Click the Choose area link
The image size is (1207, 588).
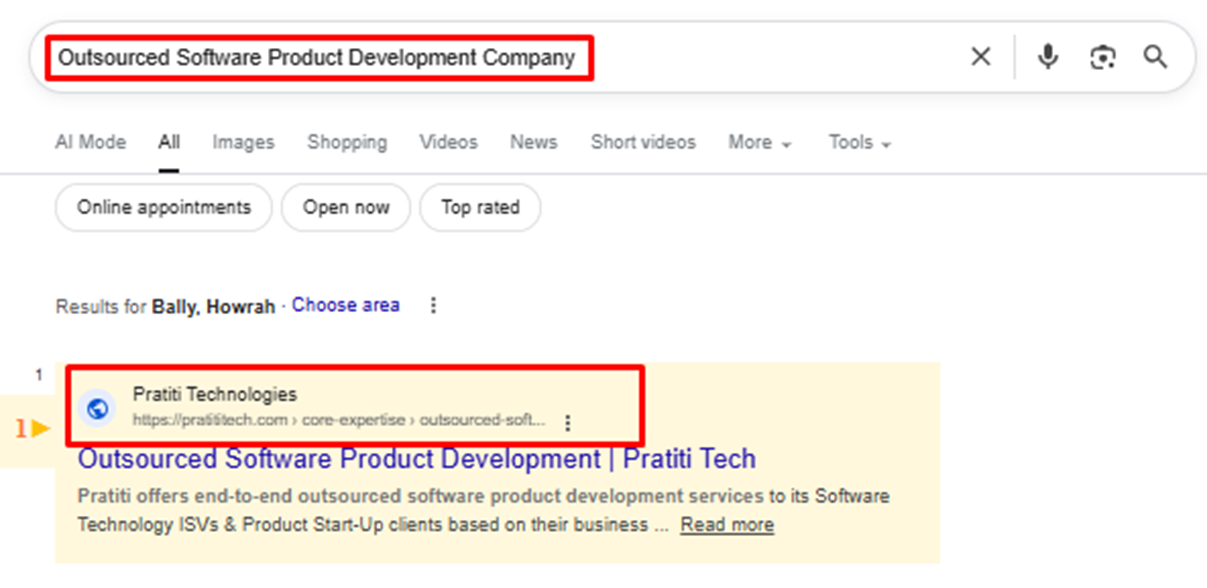click(345, 306)
